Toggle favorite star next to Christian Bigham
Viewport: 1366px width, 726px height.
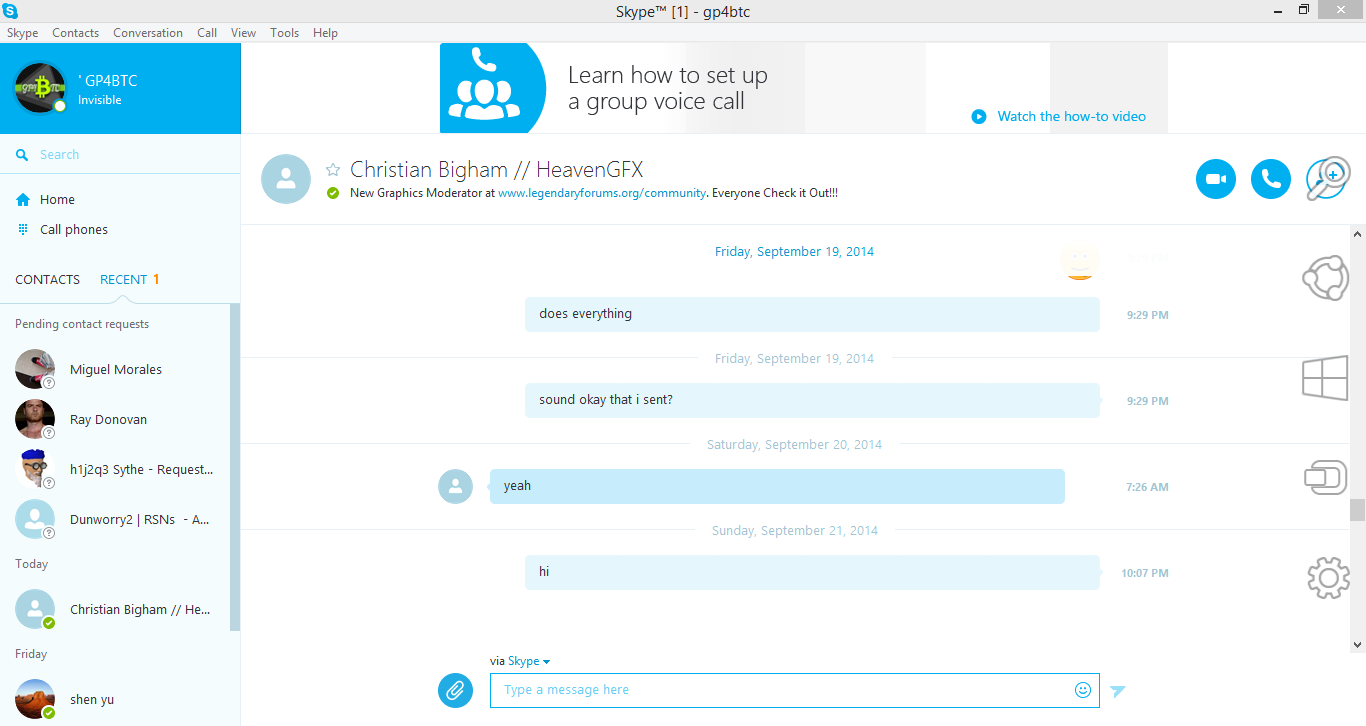tap(333, 170)
